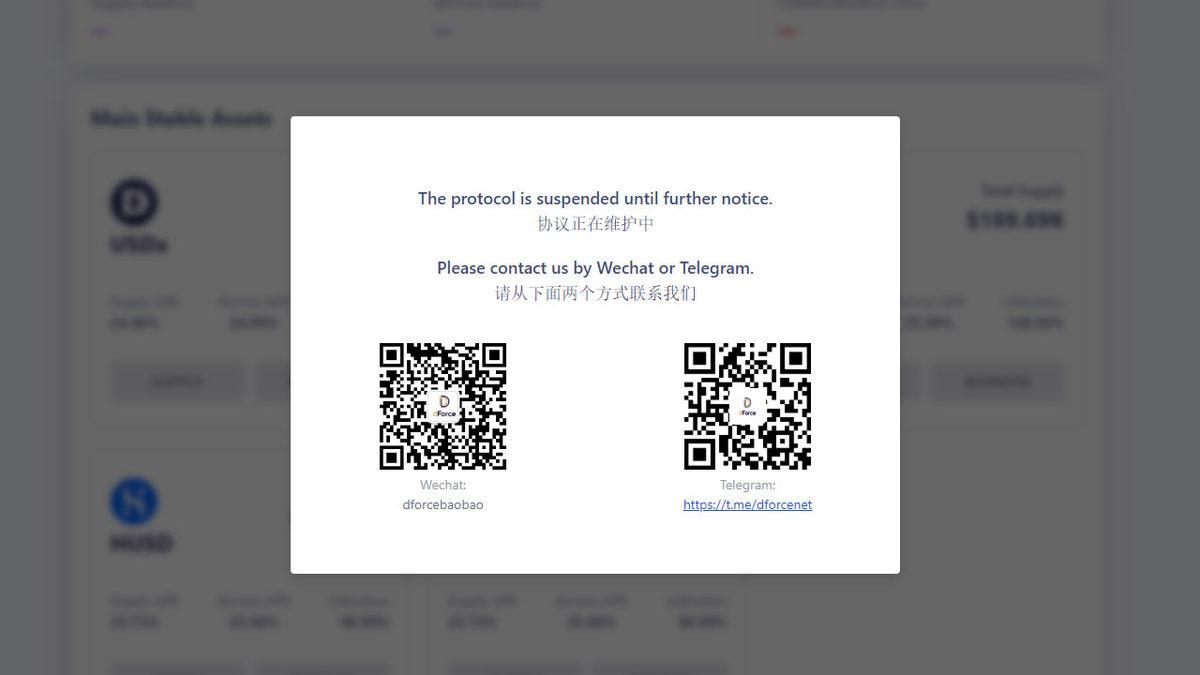Select the dforcebaobao Wechat ID text

pyautogui.click(x=443, y=505)
